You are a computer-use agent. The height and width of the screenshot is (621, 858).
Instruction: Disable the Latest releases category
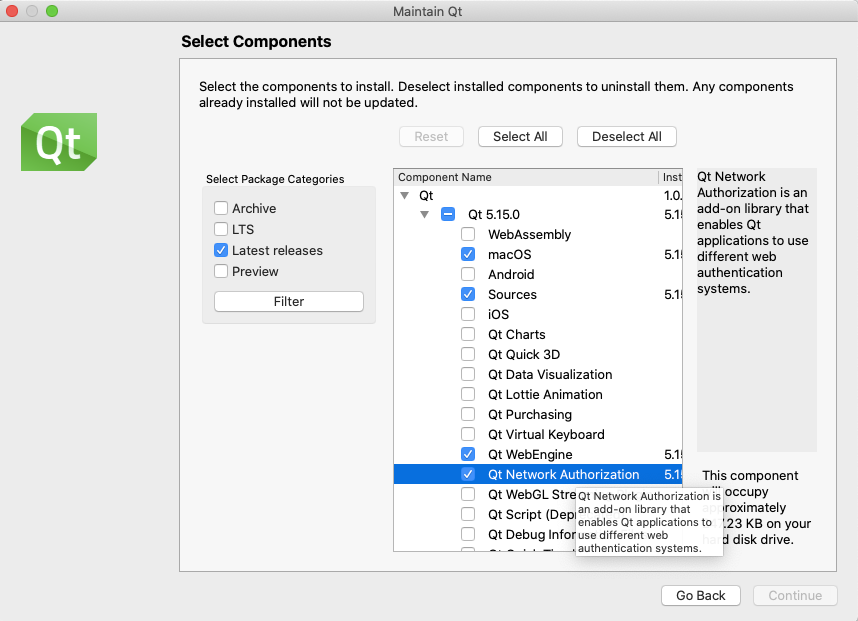pyautogui.click(x=222, y=250)
